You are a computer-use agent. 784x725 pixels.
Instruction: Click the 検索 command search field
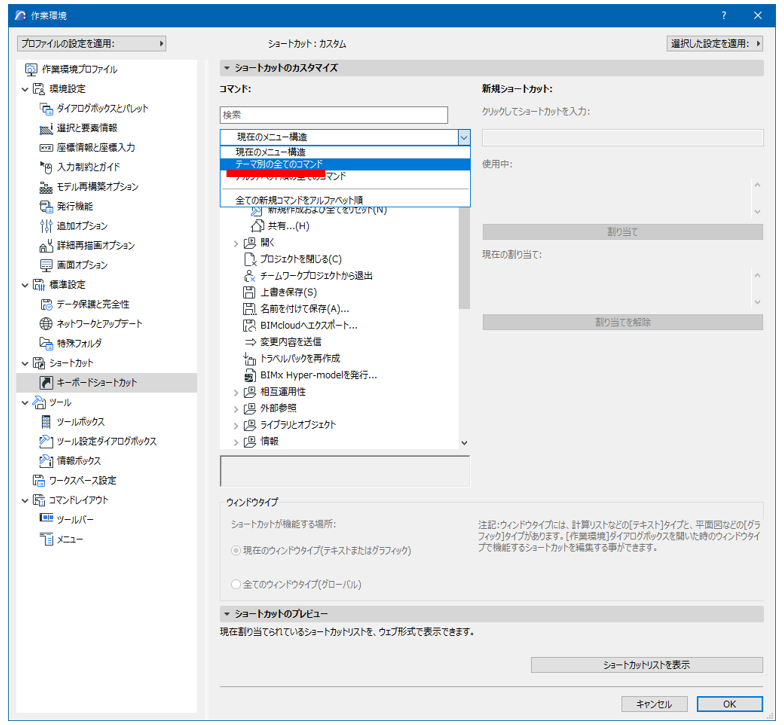334,115
